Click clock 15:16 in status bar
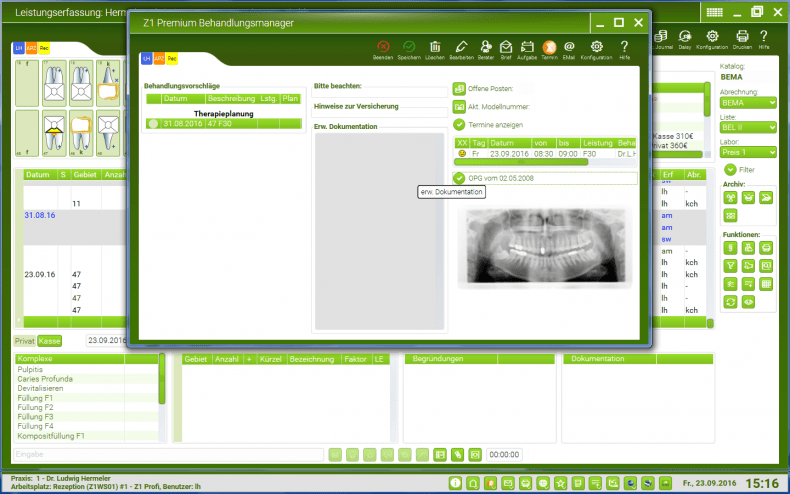The width and height of the screenshot is (790, 494). pos(762,483)
